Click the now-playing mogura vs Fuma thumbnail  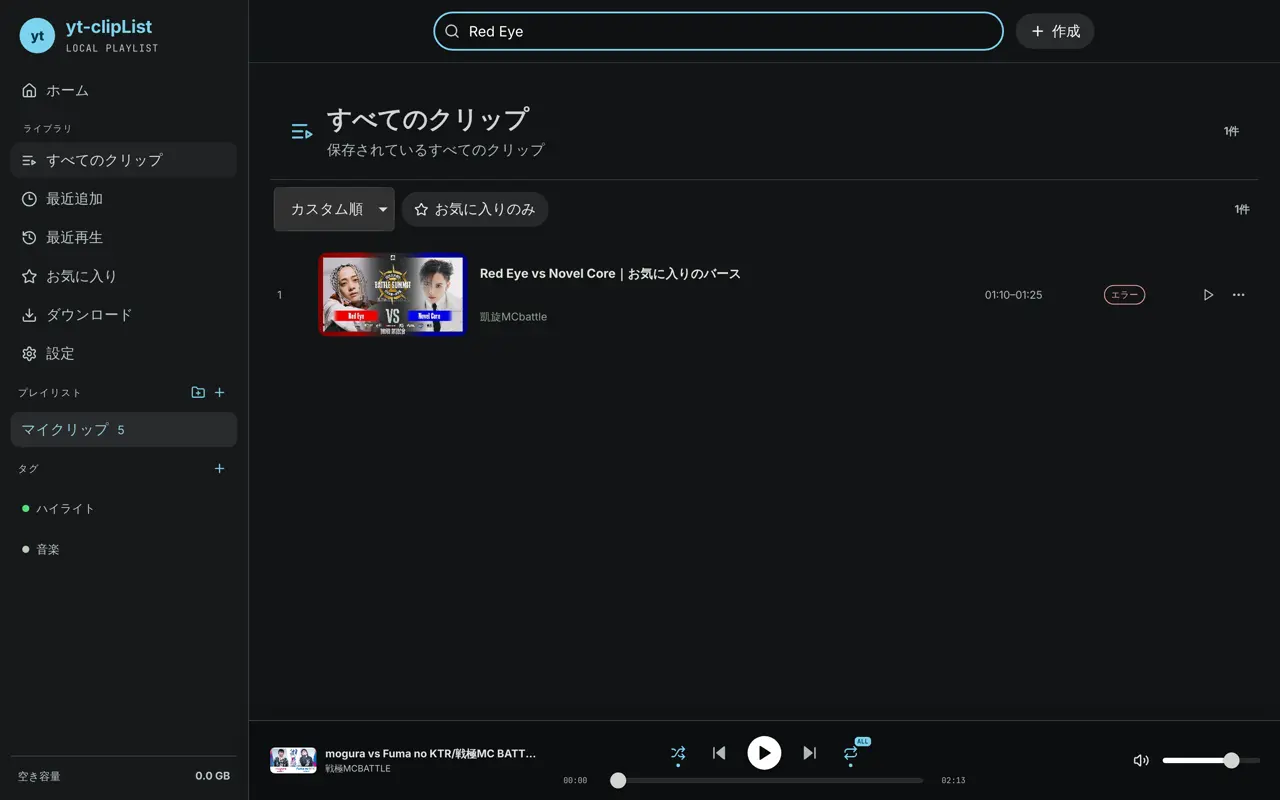(x=293, y=760)
